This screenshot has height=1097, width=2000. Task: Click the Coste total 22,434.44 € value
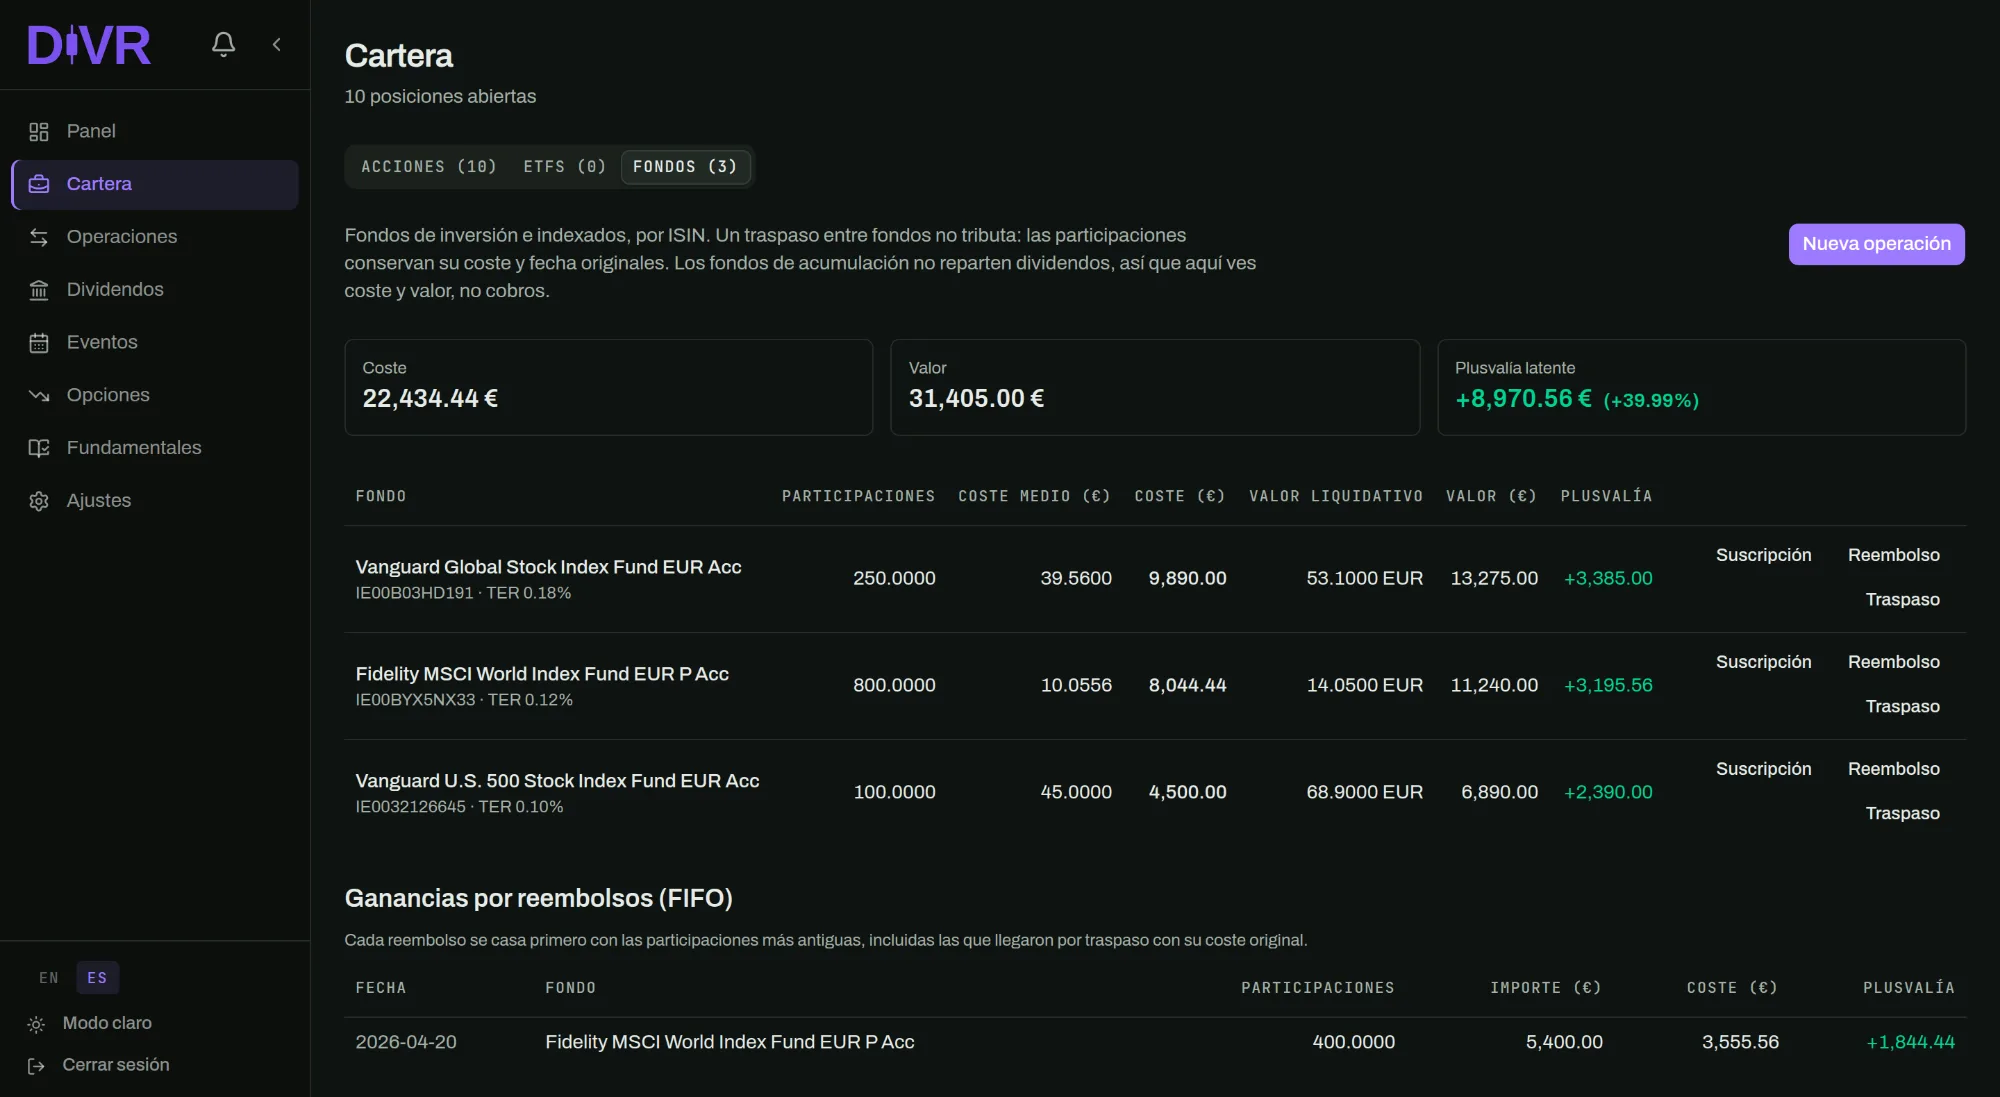click(430, 398)
